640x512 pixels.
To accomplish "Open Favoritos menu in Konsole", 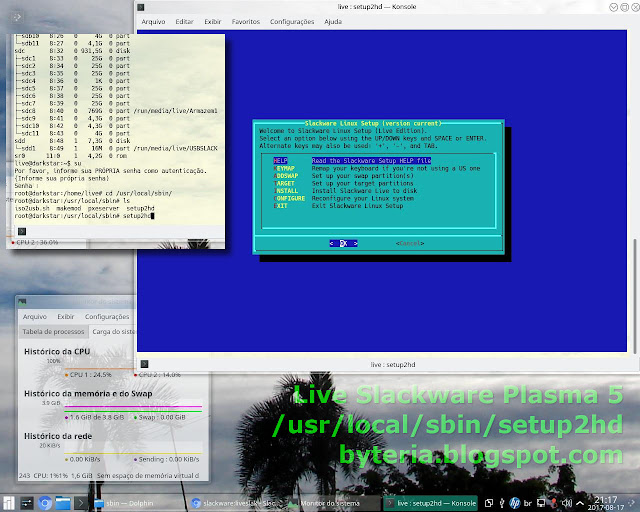I will point(246,22).
